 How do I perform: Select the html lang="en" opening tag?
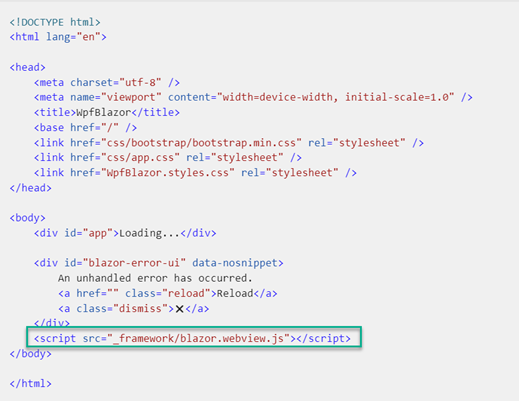(58, 37)
